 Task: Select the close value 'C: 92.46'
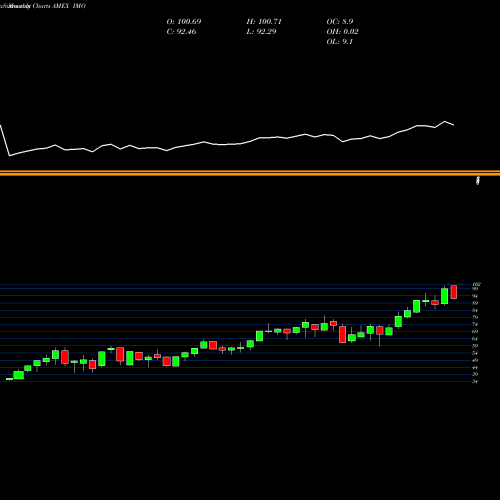[x=181, y=32]
